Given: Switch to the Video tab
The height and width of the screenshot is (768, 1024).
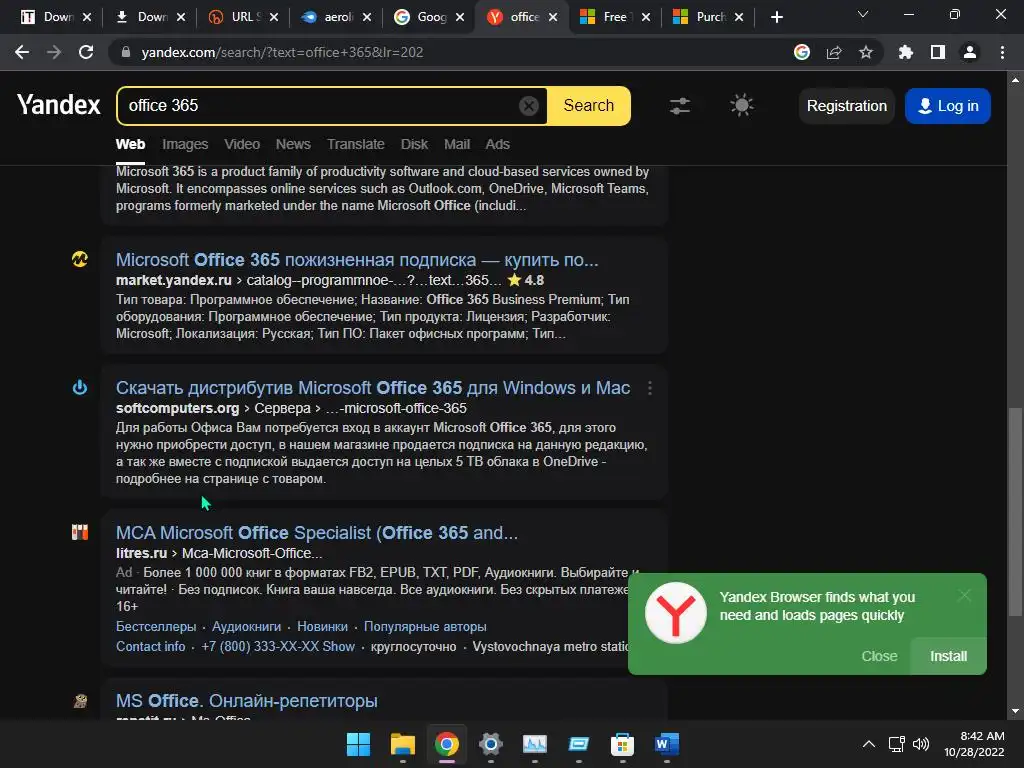Looking at the screenshot, I should 242,144.
